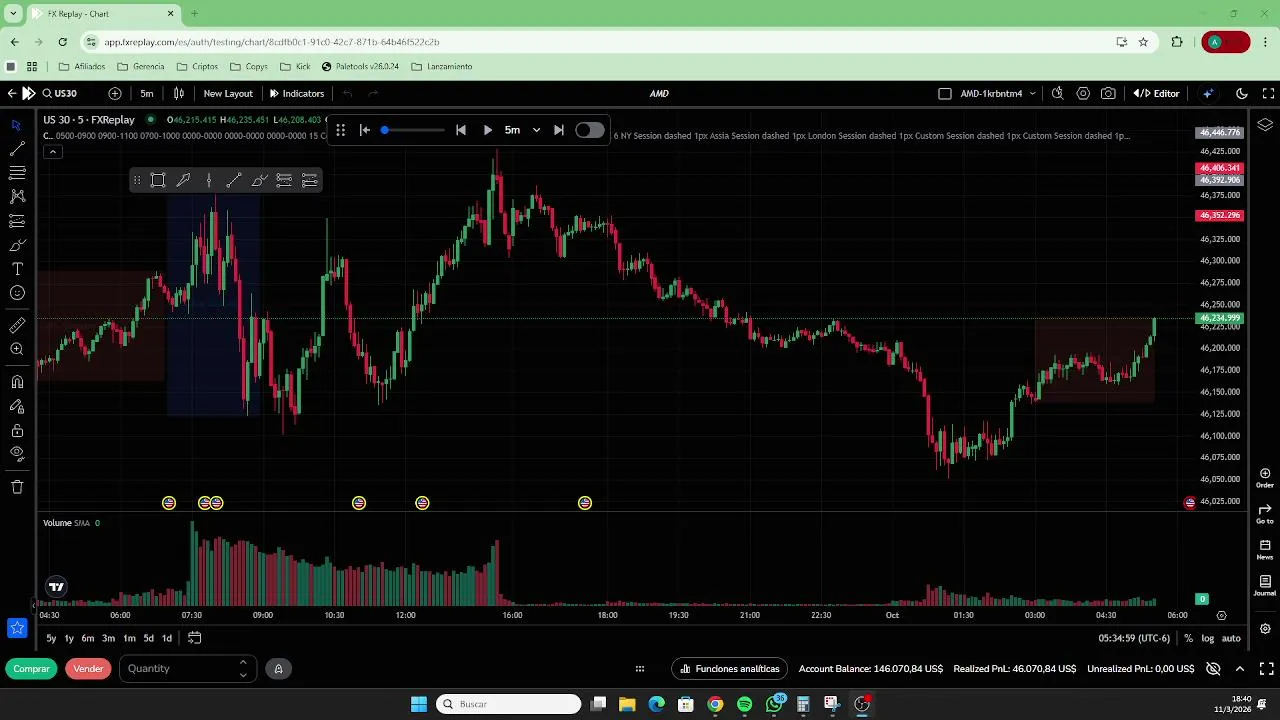Toggle auto scale on price axis

point(1231,638)
